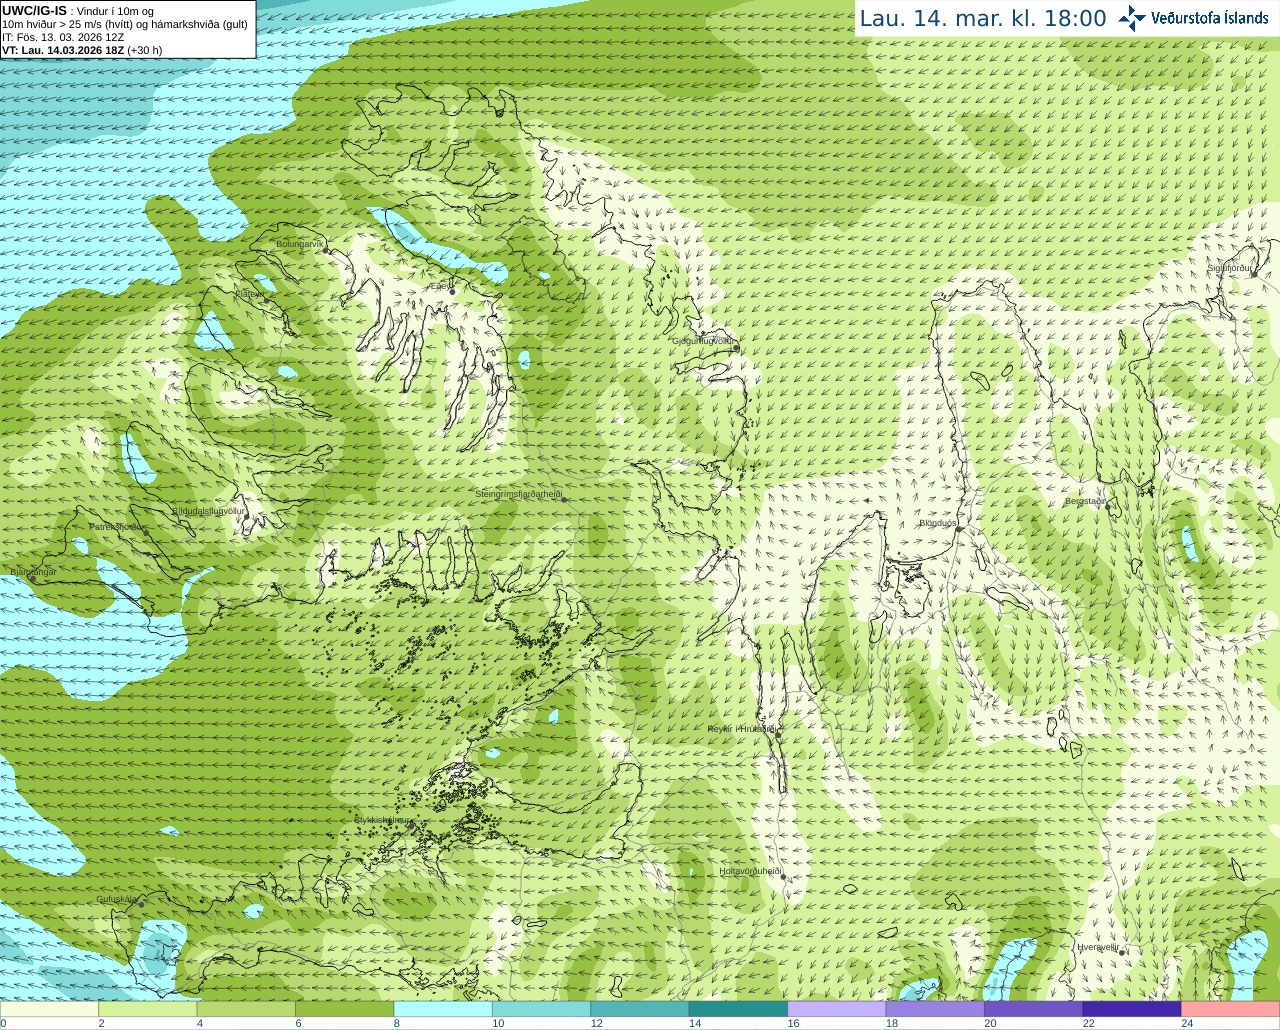Click the legend value '16'
1280x1030 pixels.
click(x=793, y=1023)
